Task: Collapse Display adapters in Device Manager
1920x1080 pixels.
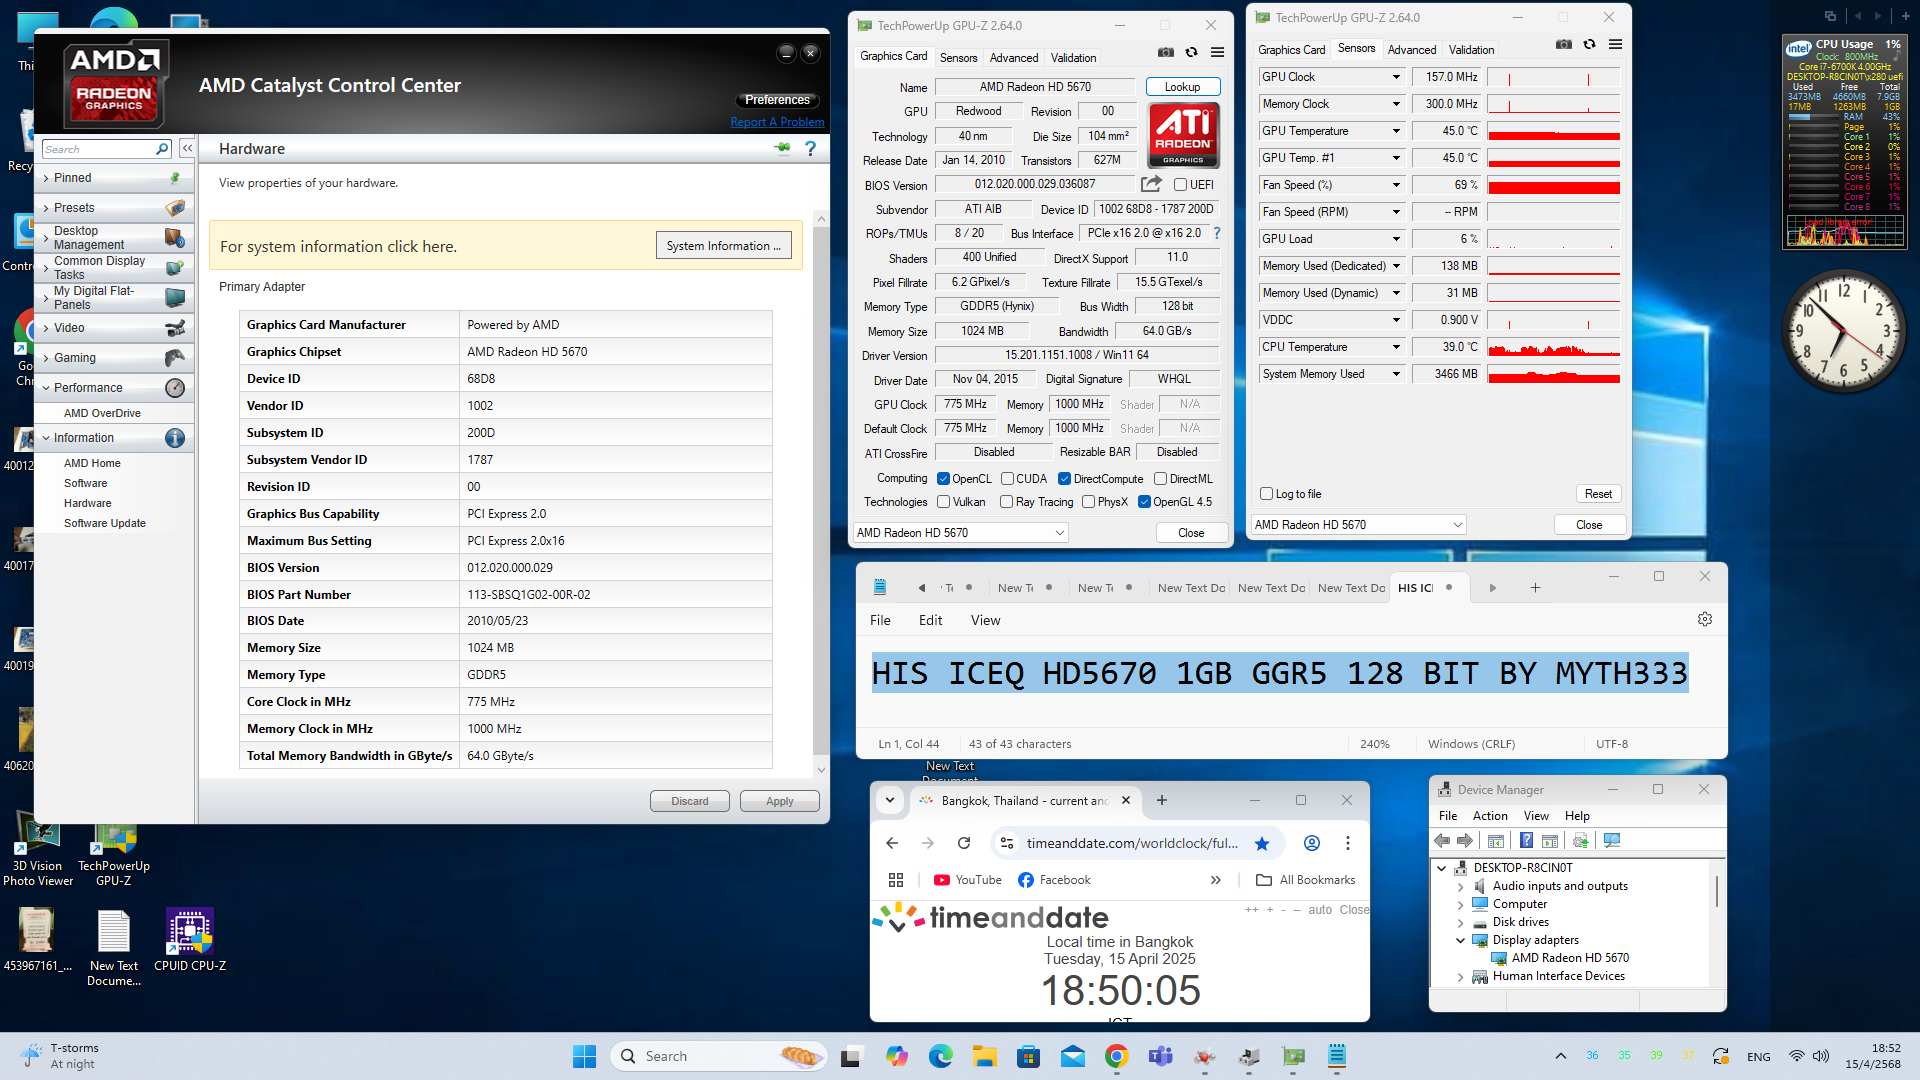Action: 1460,940
